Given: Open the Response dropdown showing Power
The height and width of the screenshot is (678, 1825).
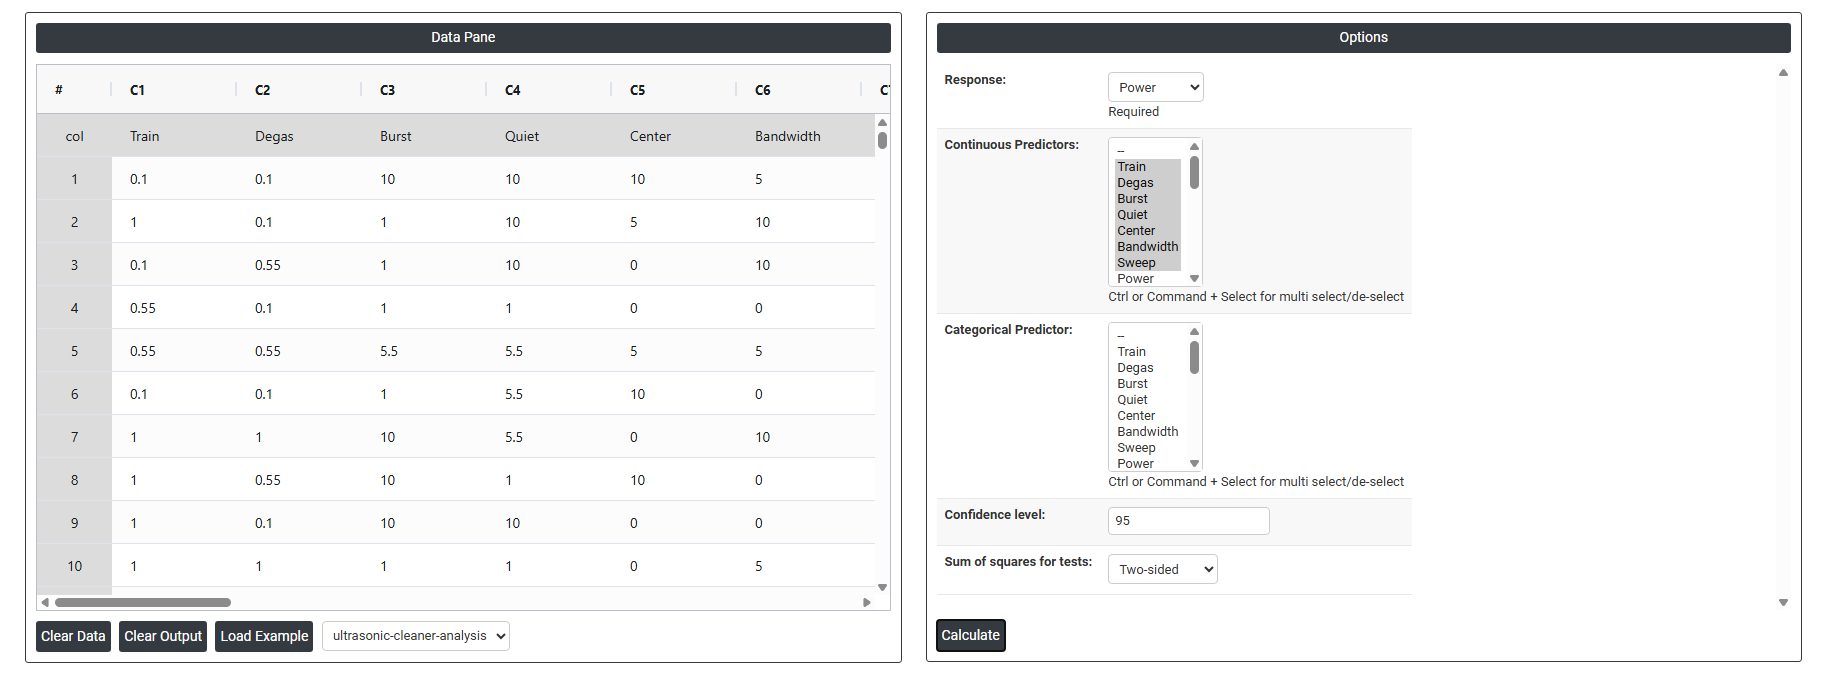Looking at the screenshot, I should (1155, 88).
